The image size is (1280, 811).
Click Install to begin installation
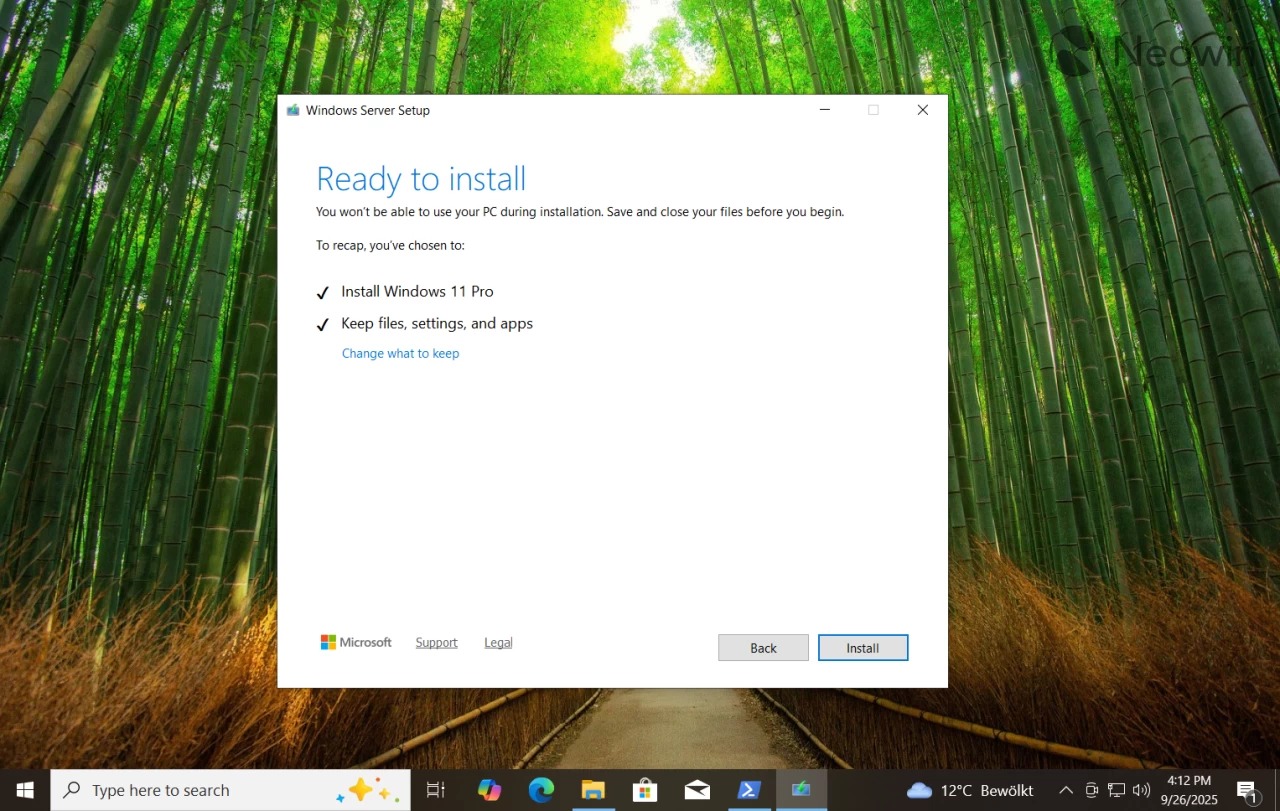[x=862, y=647]
